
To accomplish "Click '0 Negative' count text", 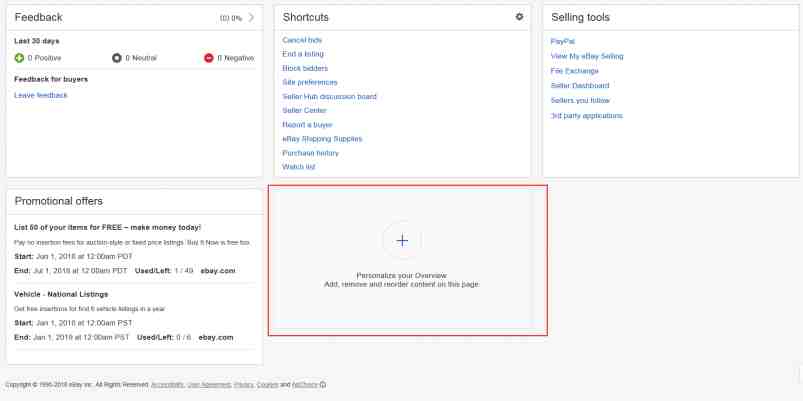I will pyautogui.click(x=236, y=58).
